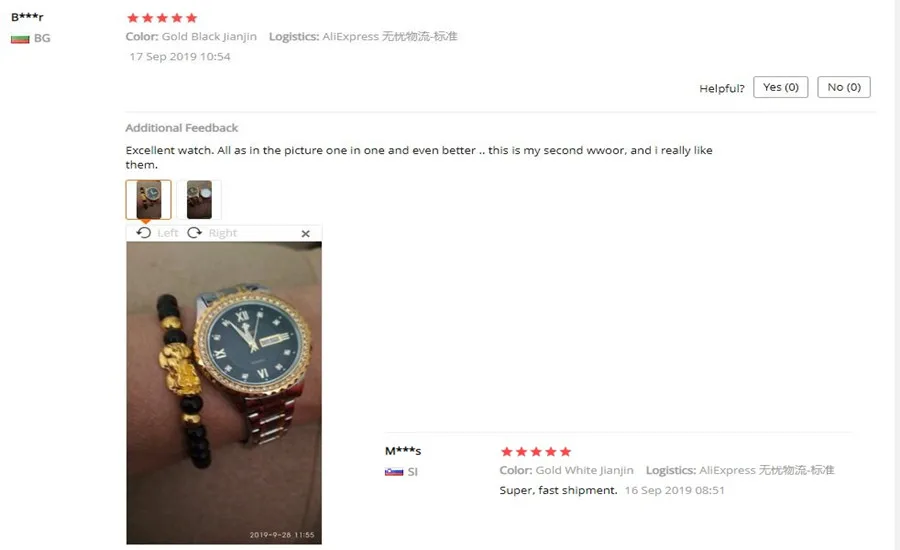Open the second watch photo thumbnail

[x=199, y=200]
